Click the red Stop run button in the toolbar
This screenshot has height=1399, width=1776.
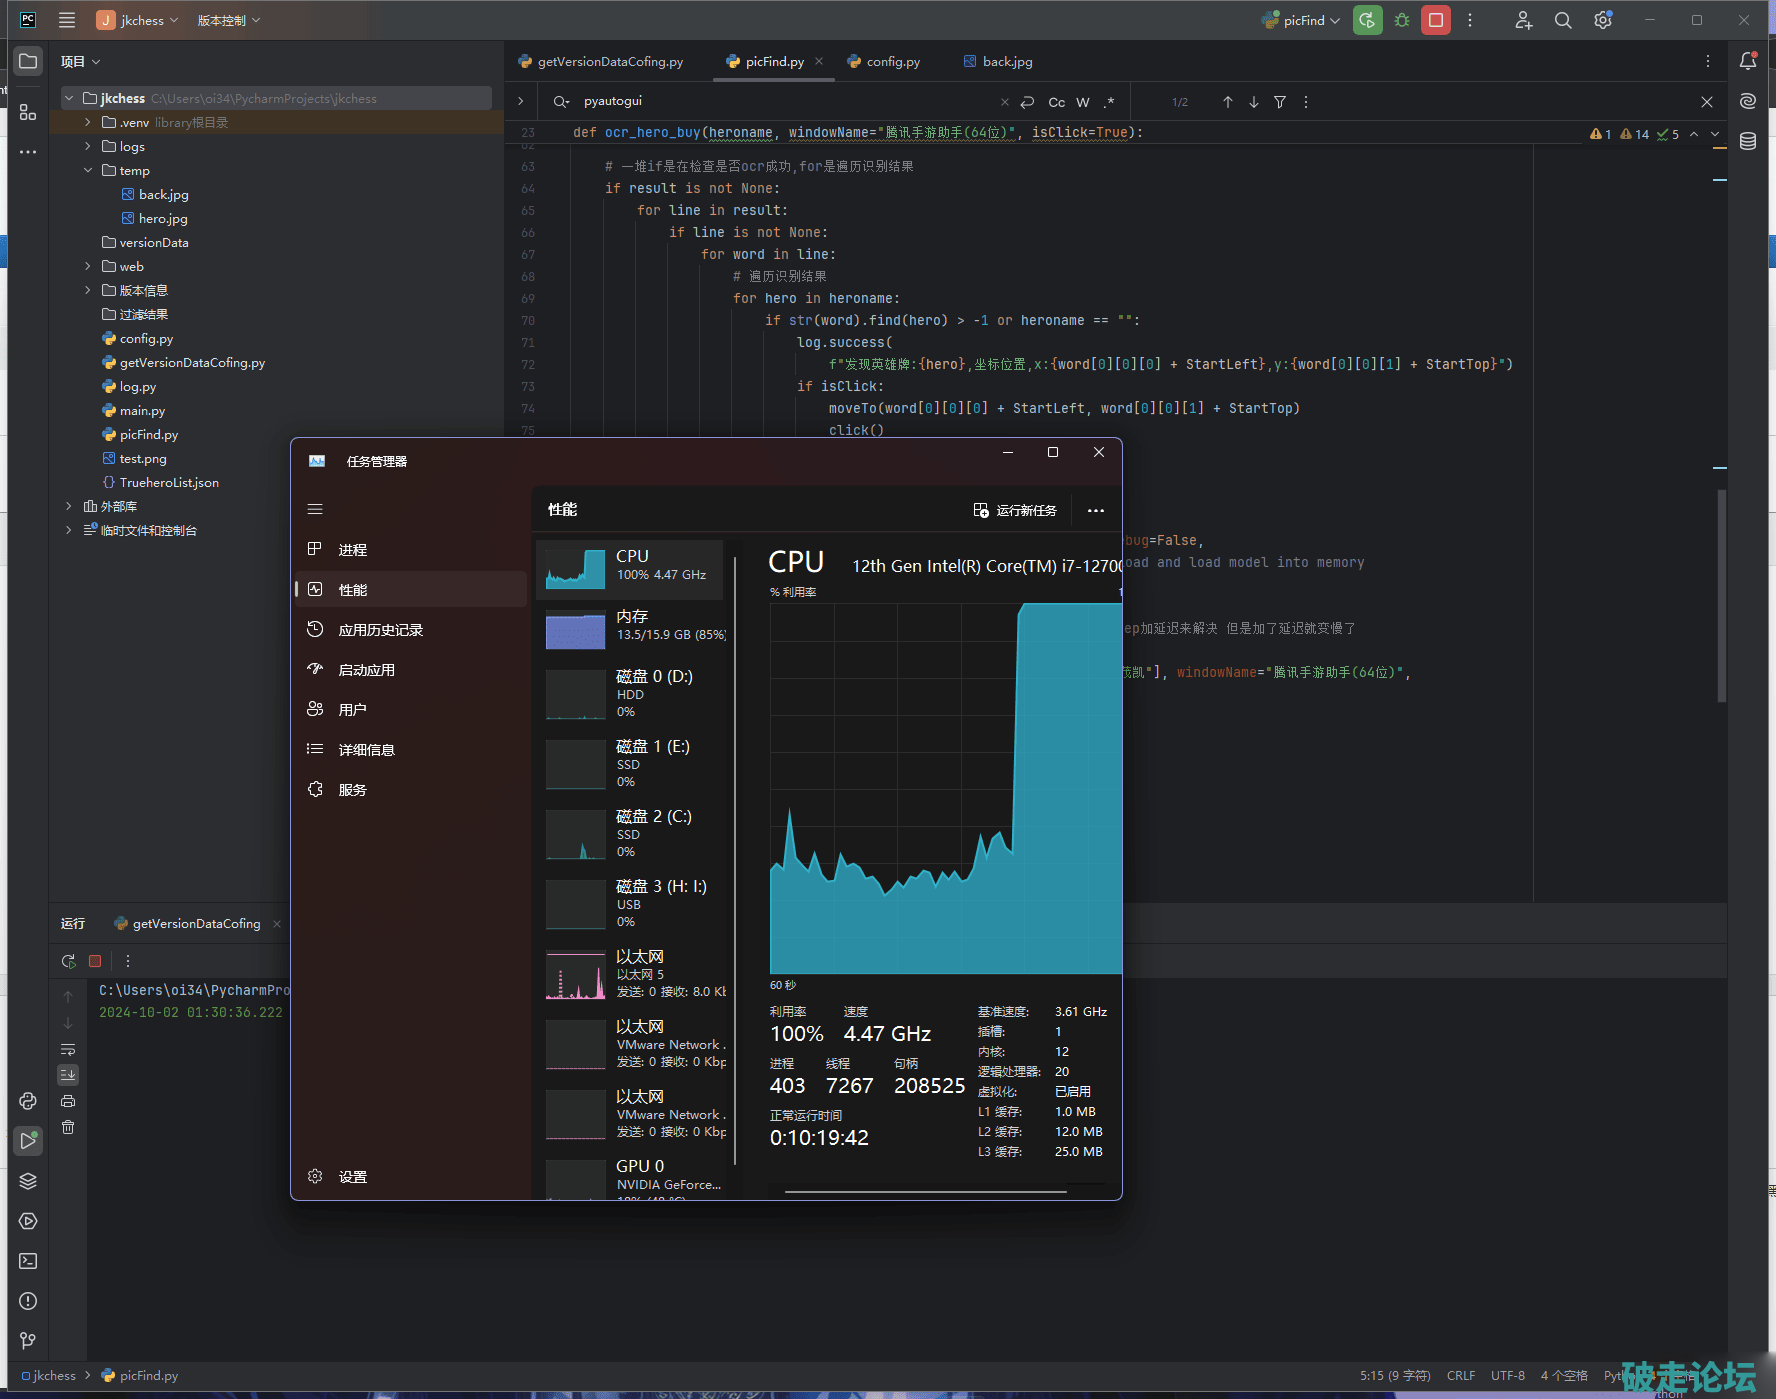pyautogui.click(x=1436, y=20)
